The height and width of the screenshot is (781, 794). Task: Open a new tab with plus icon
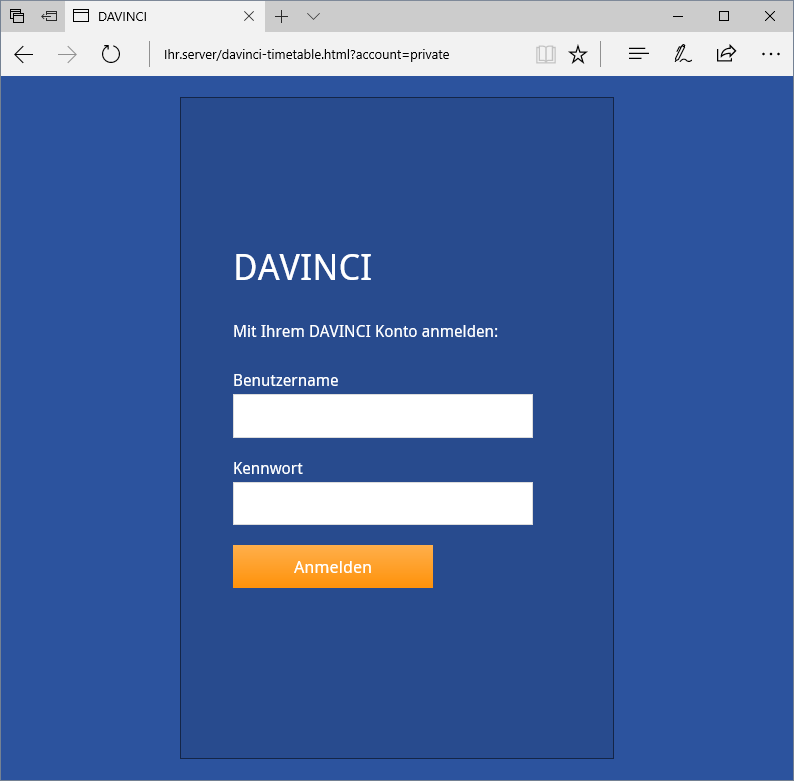click(x=282, y=16)
